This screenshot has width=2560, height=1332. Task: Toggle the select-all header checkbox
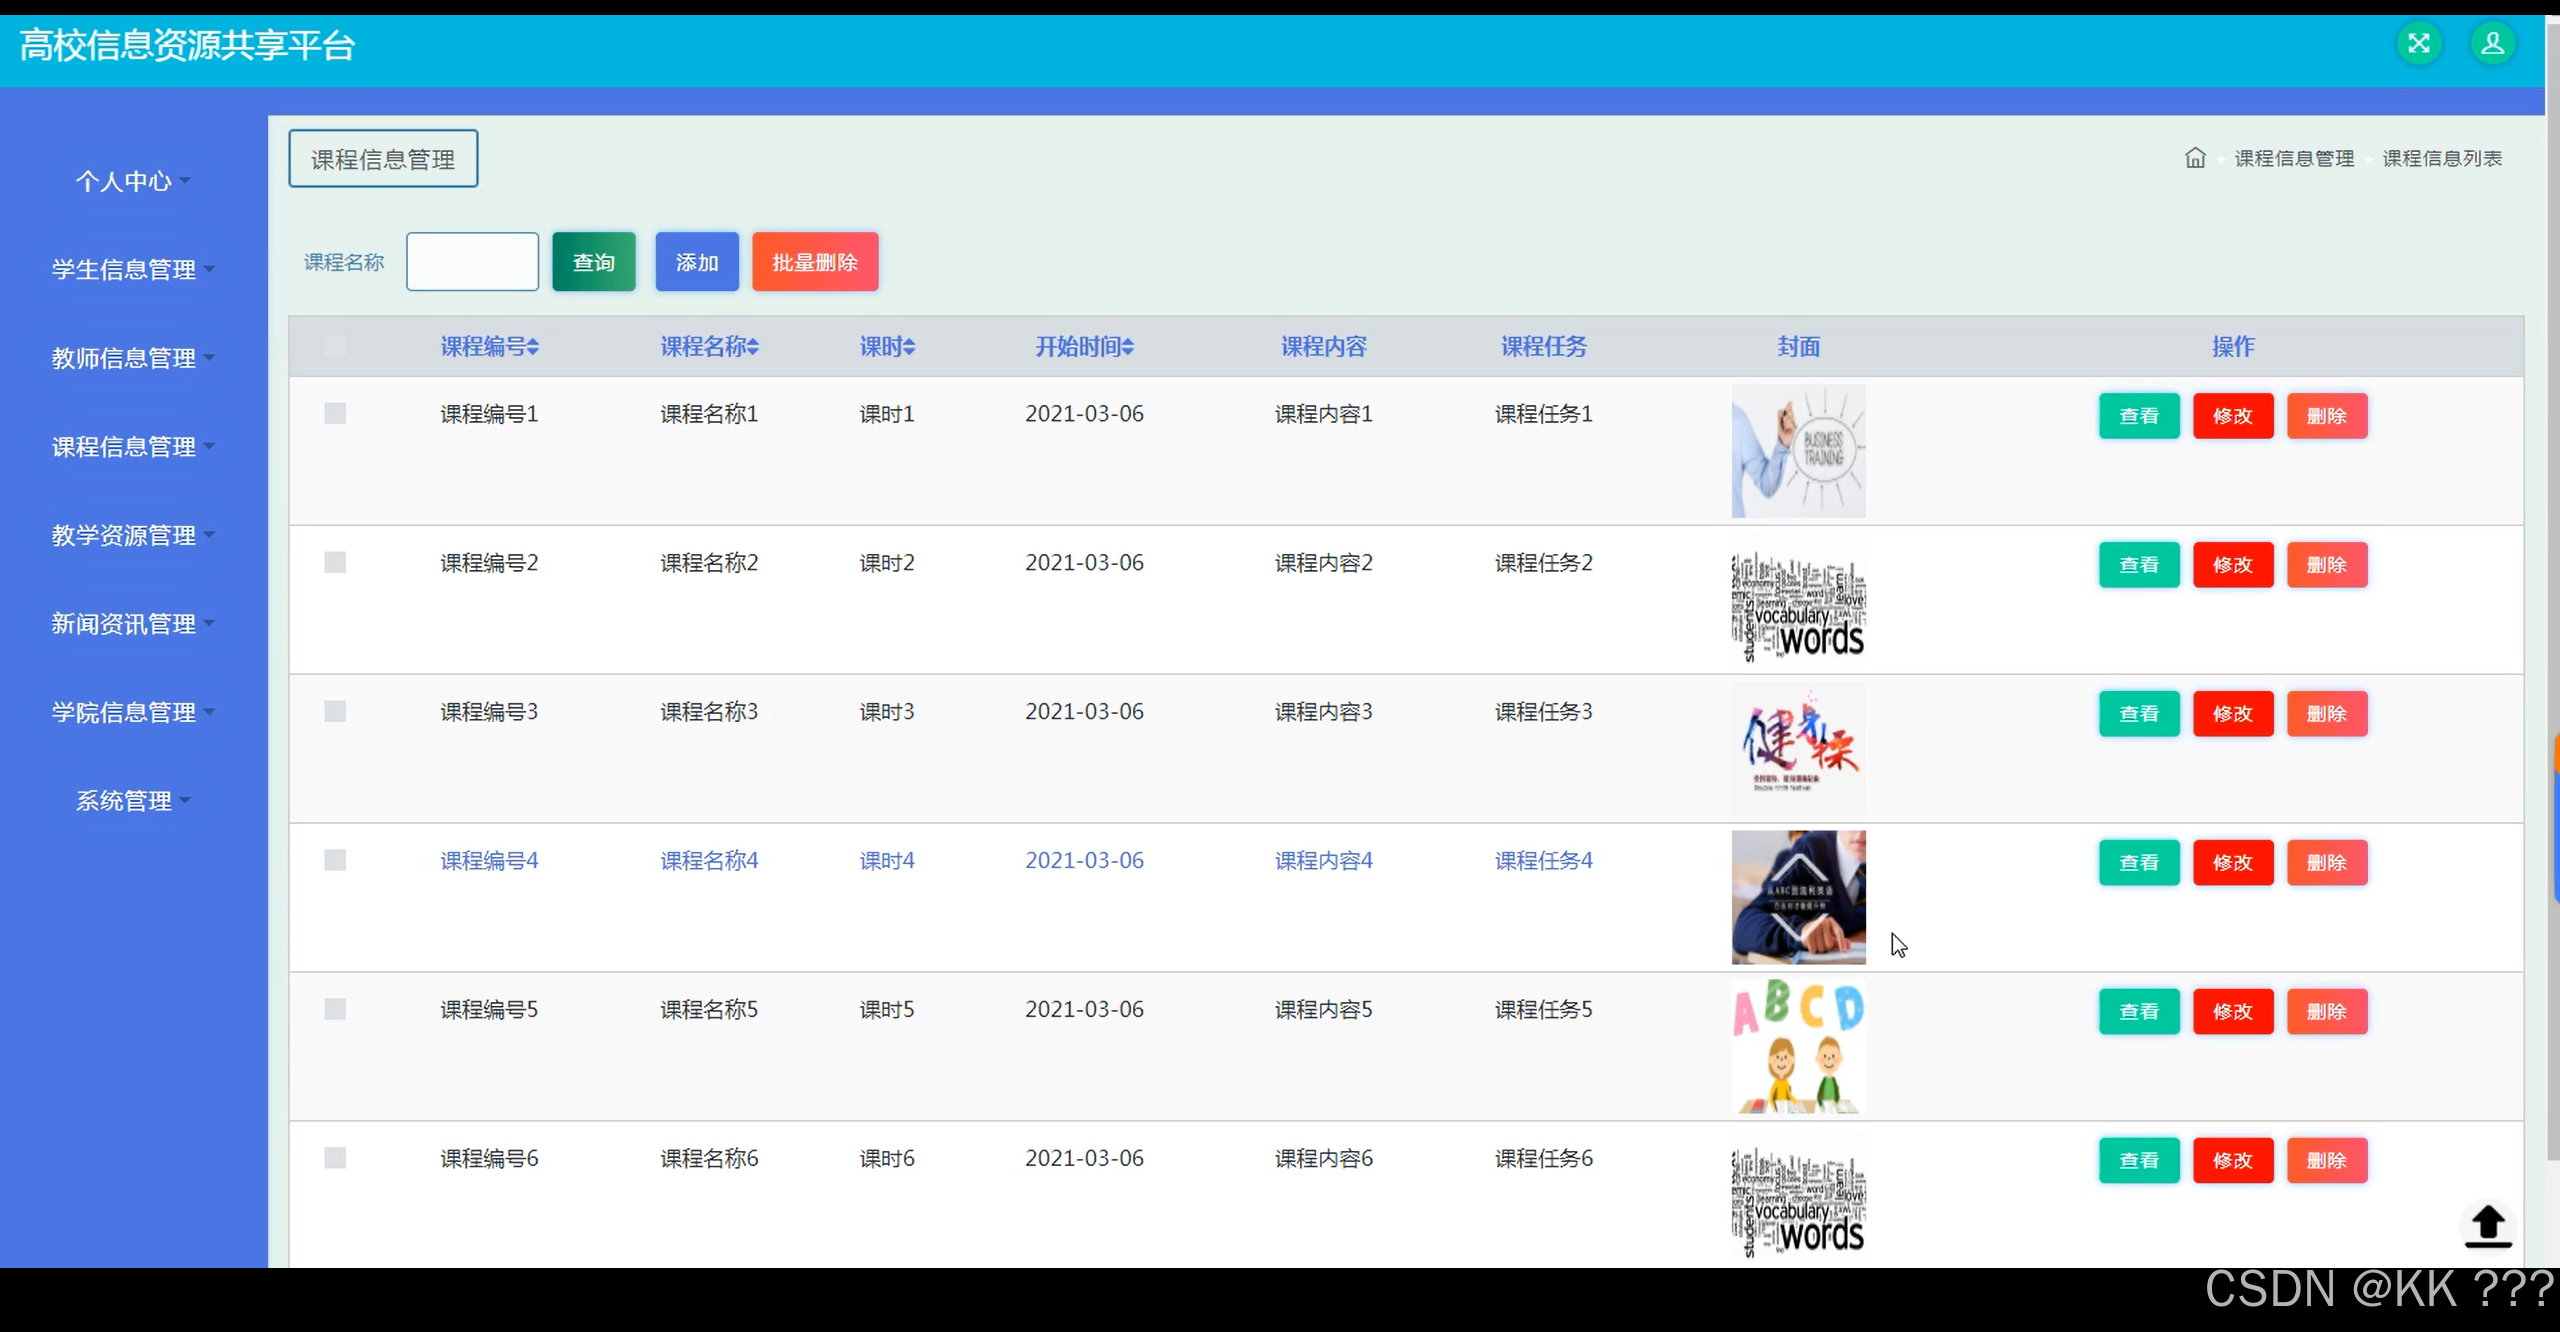coord(335,346)
